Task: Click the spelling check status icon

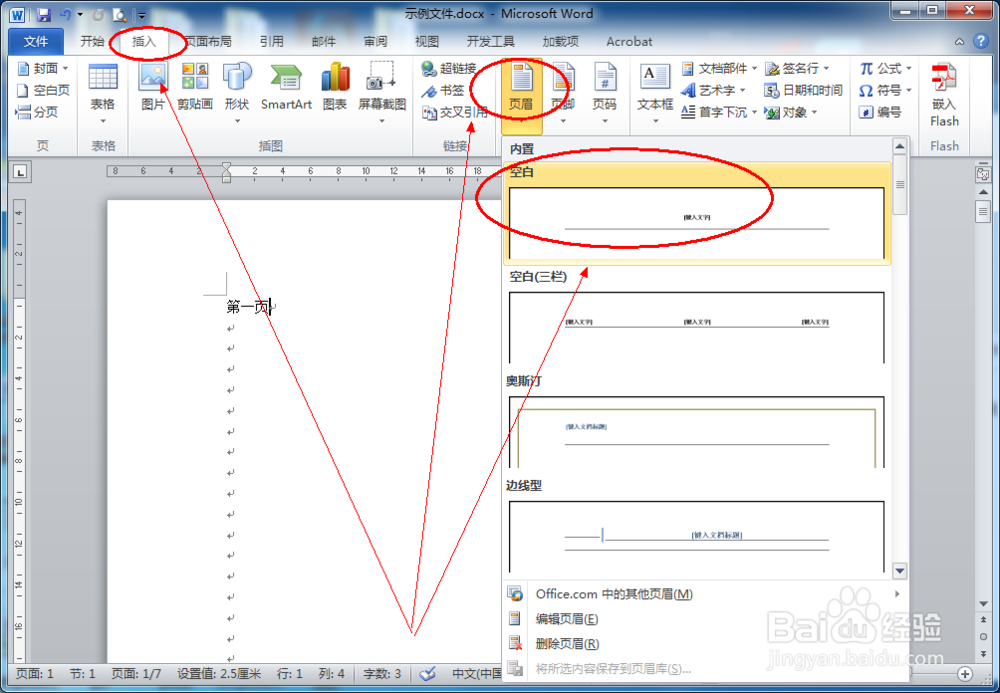Action: (x=428, y=674)
